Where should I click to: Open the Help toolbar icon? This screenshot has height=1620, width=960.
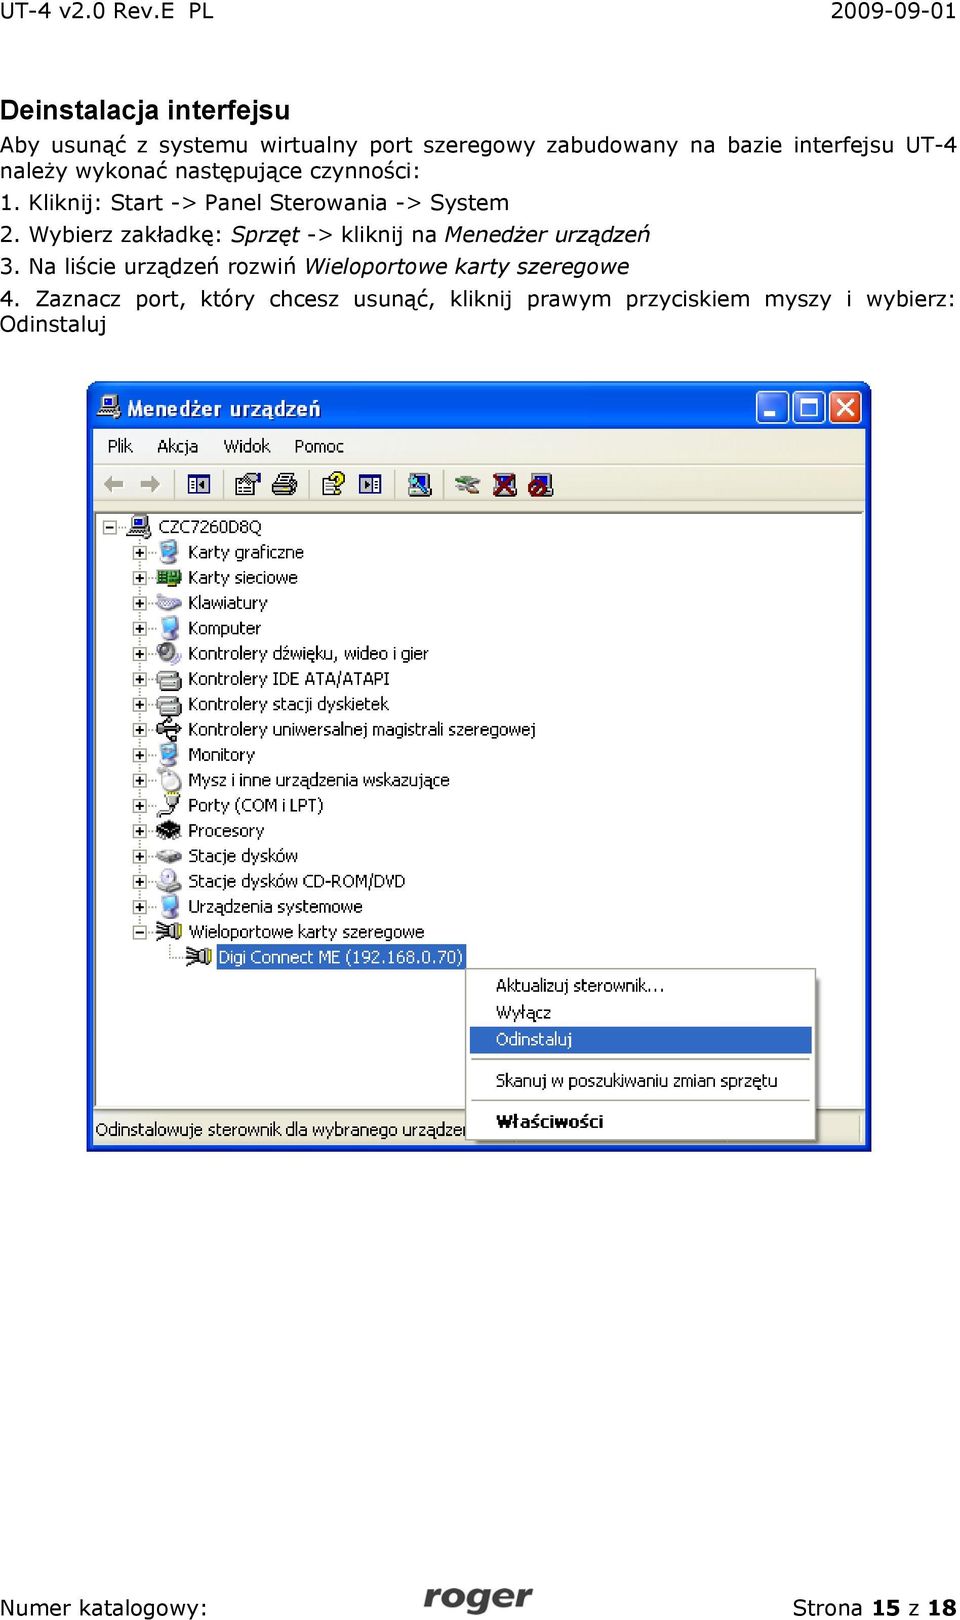tap(333, 485)
